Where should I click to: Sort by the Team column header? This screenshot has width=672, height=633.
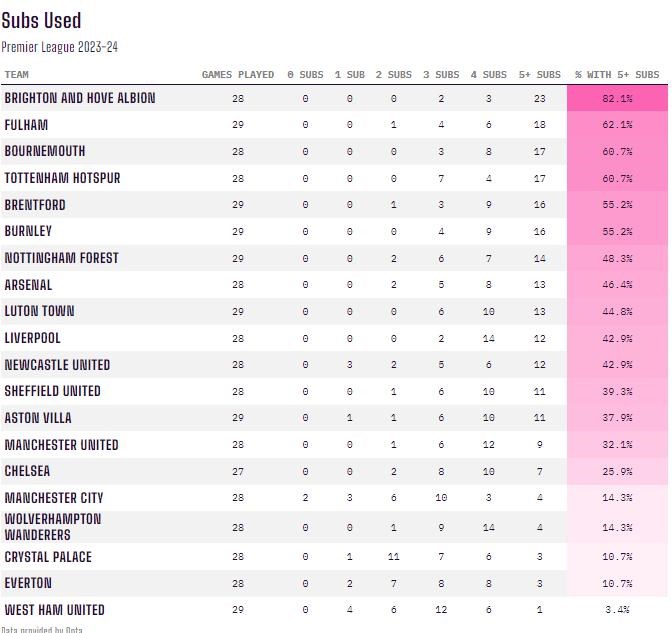(x=17, y=75)
